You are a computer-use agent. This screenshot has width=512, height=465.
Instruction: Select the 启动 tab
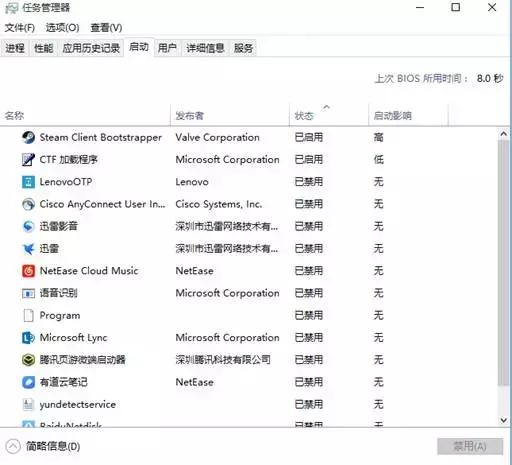click(139, 47)
